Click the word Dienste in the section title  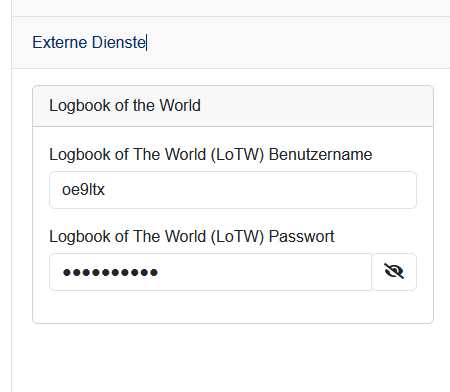(x=119, y=43)
